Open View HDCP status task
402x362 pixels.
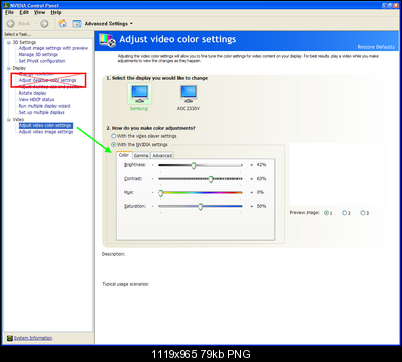click(36, 99)
